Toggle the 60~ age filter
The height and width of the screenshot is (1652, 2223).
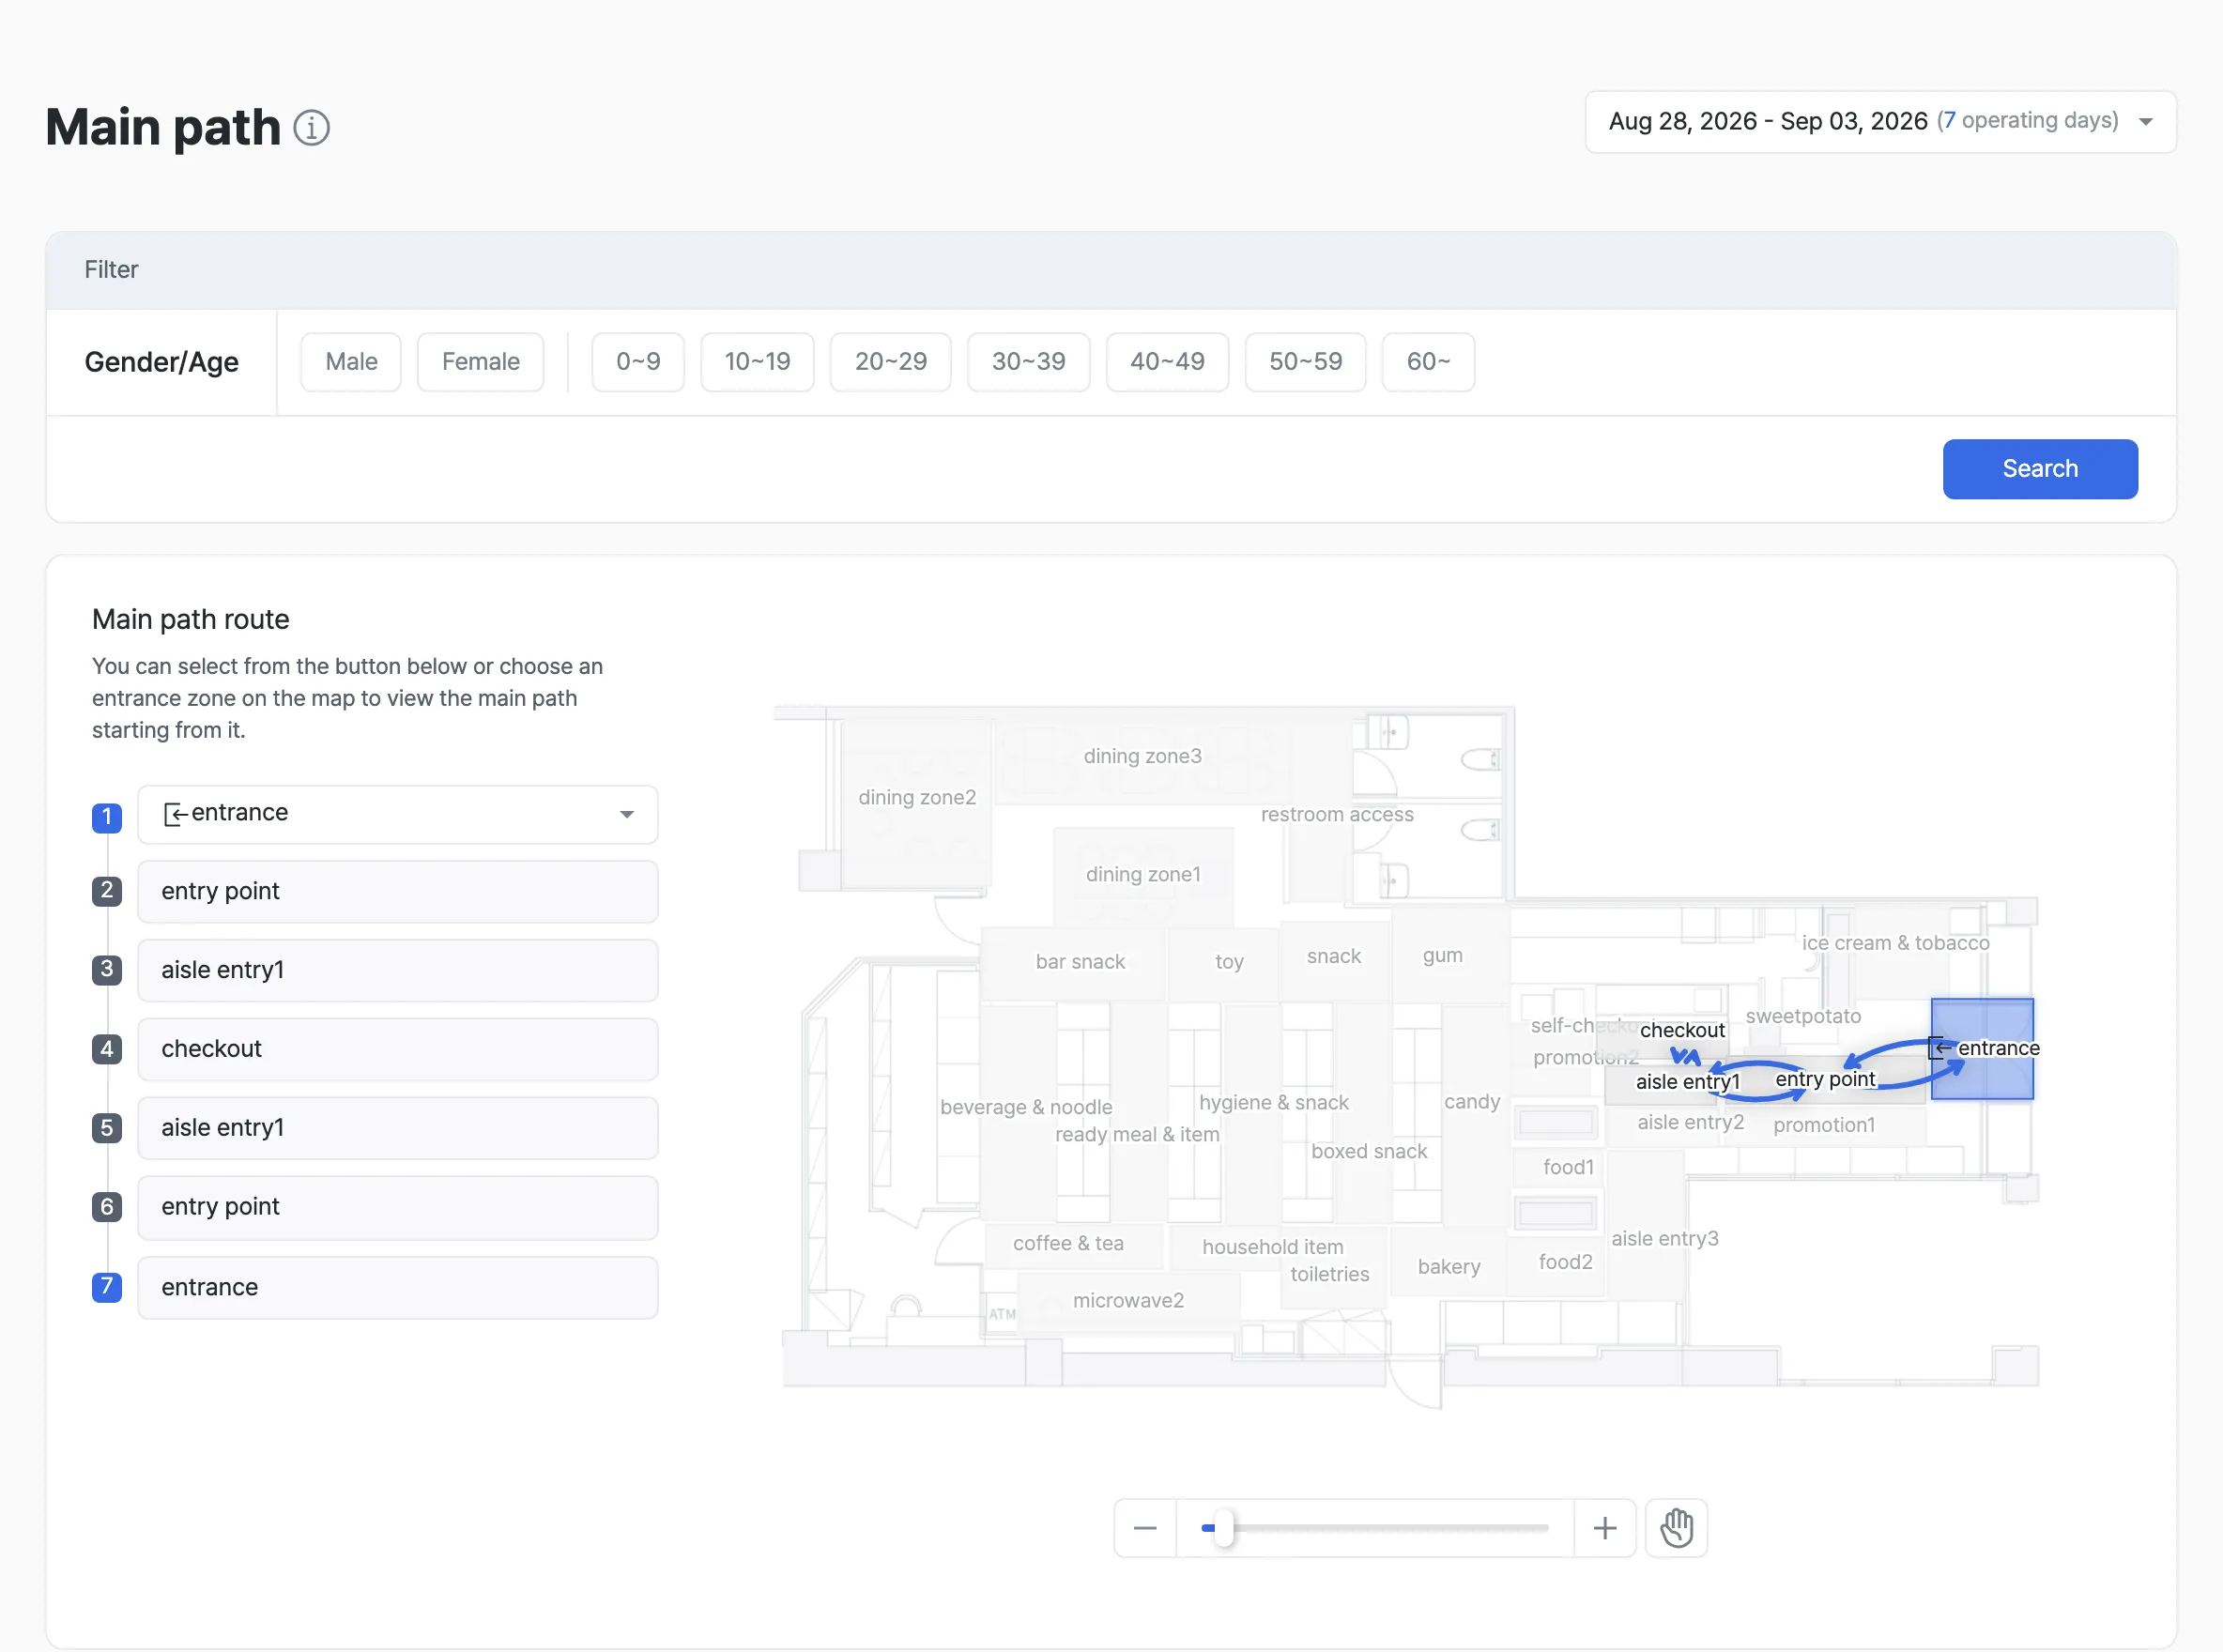point(1428,362)
